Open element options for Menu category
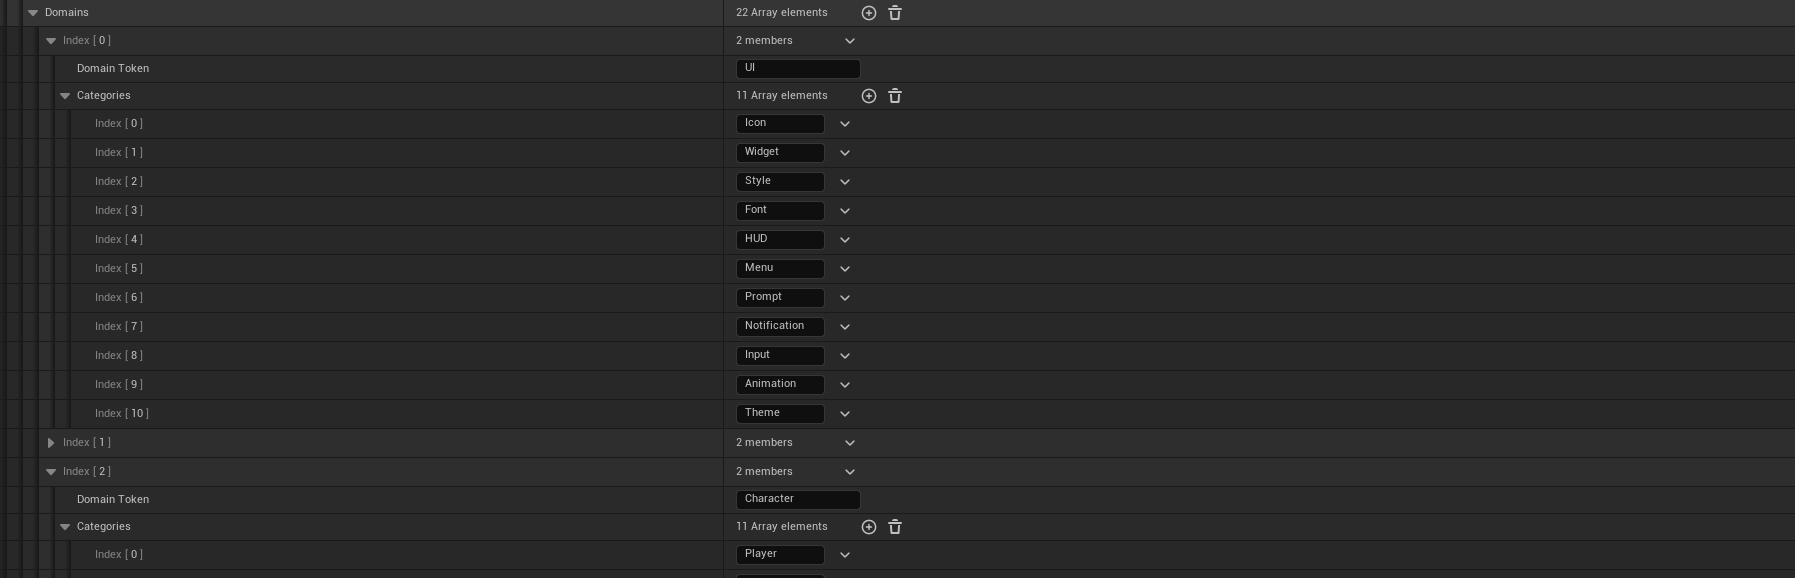1795x578 pixels. pyautogui.click(x=845, y=269)
